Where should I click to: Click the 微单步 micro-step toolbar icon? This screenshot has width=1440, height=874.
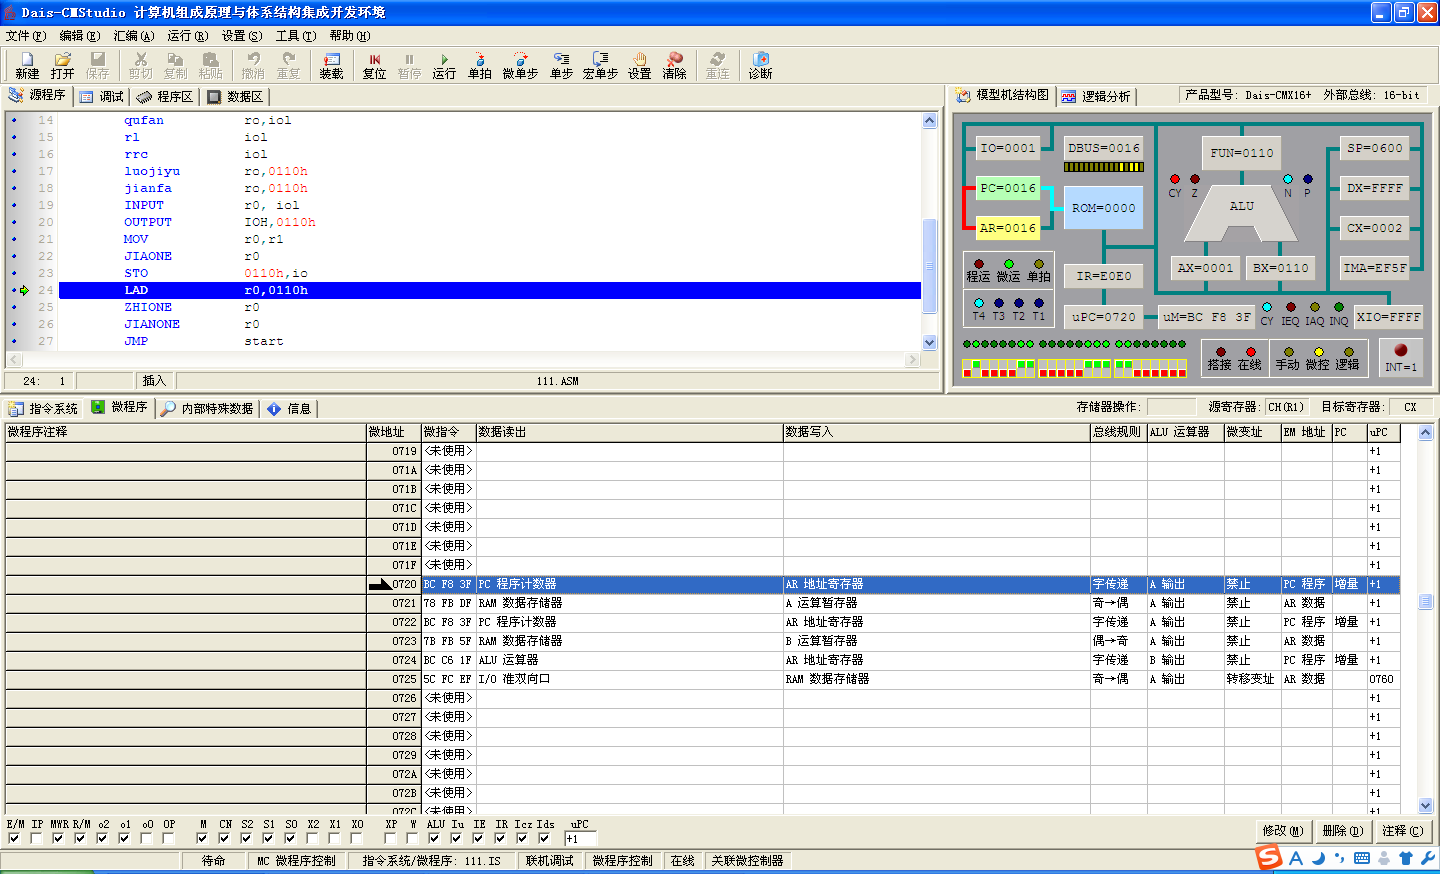[x=520, y=66]
